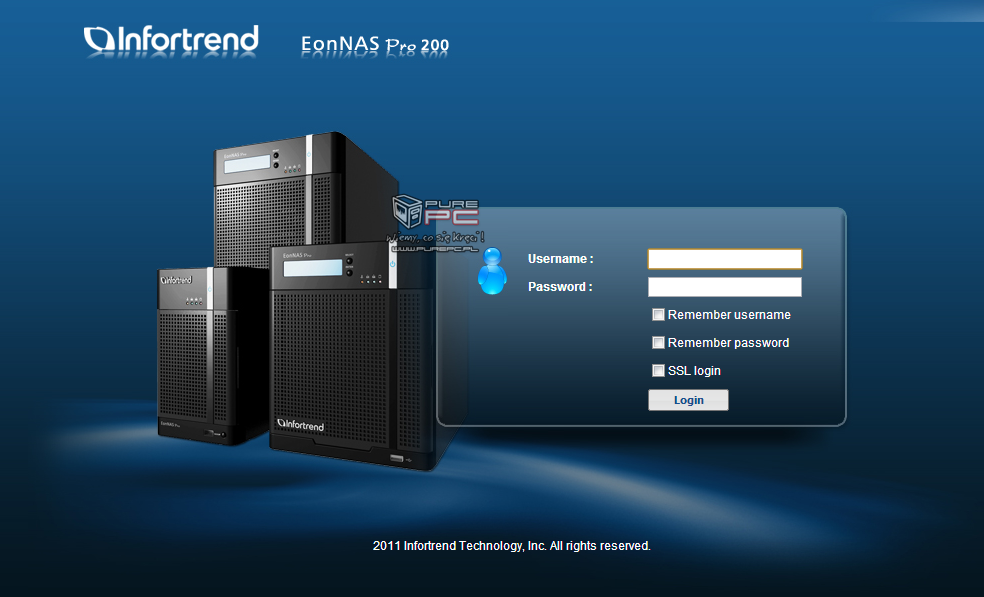Click the PurePC watermark logo
The width and height of the screenshot is (984, 597).
[437, 212]
